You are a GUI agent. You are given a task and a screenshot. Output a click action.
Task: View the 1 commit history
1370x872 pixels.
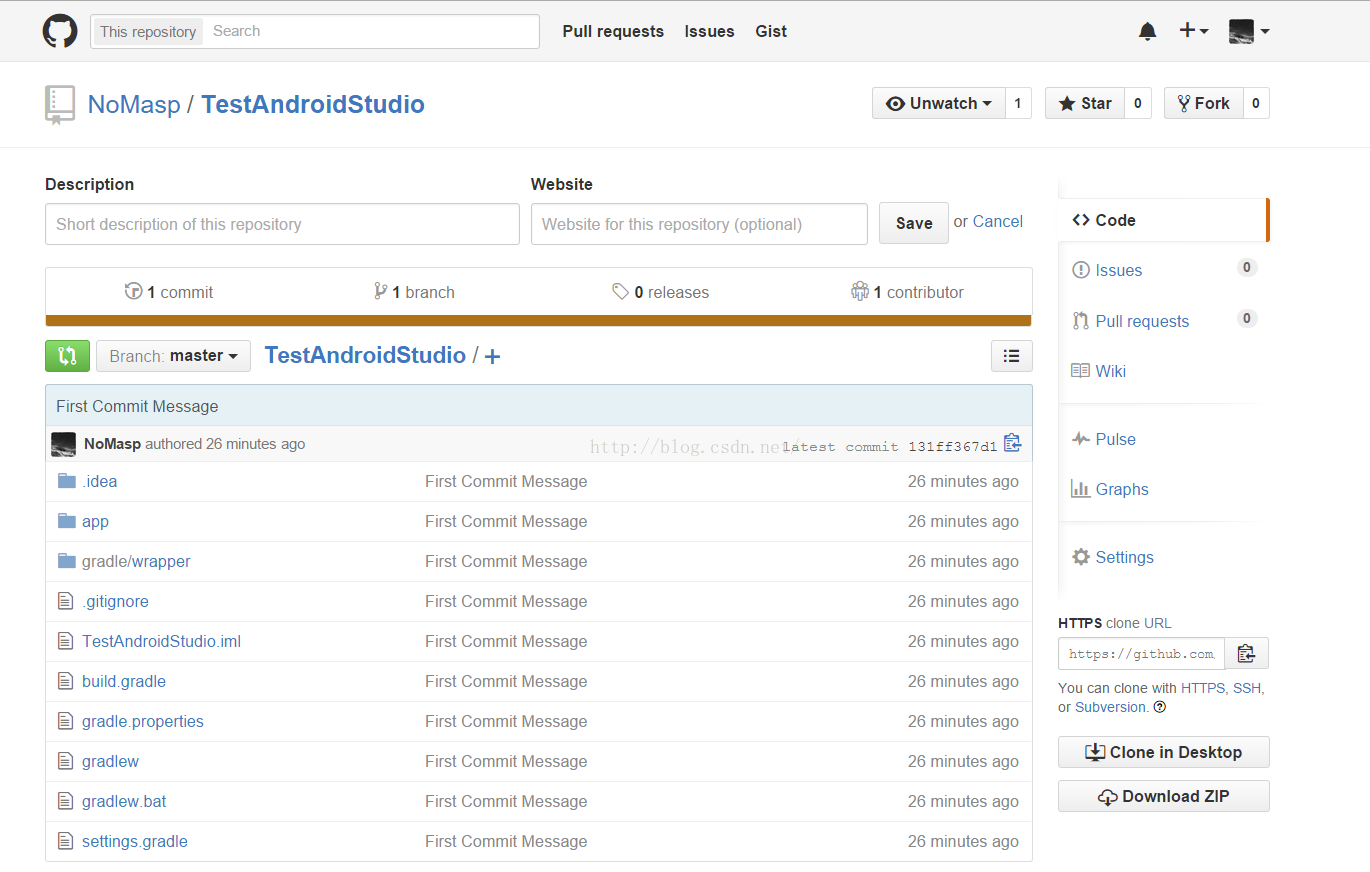click(x=169, y=292)
